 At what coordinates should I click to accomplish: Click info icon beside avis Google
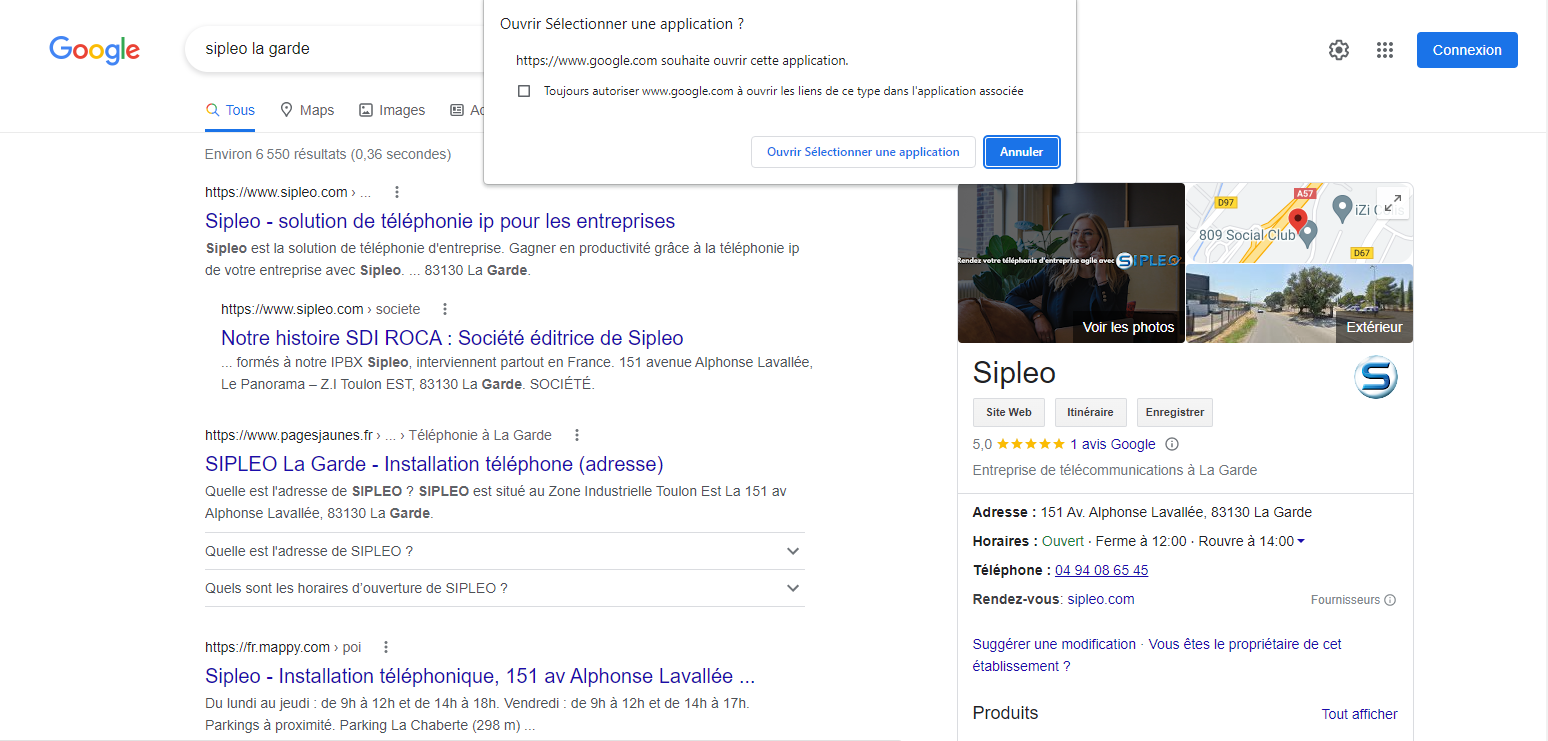coord(1173,444)
